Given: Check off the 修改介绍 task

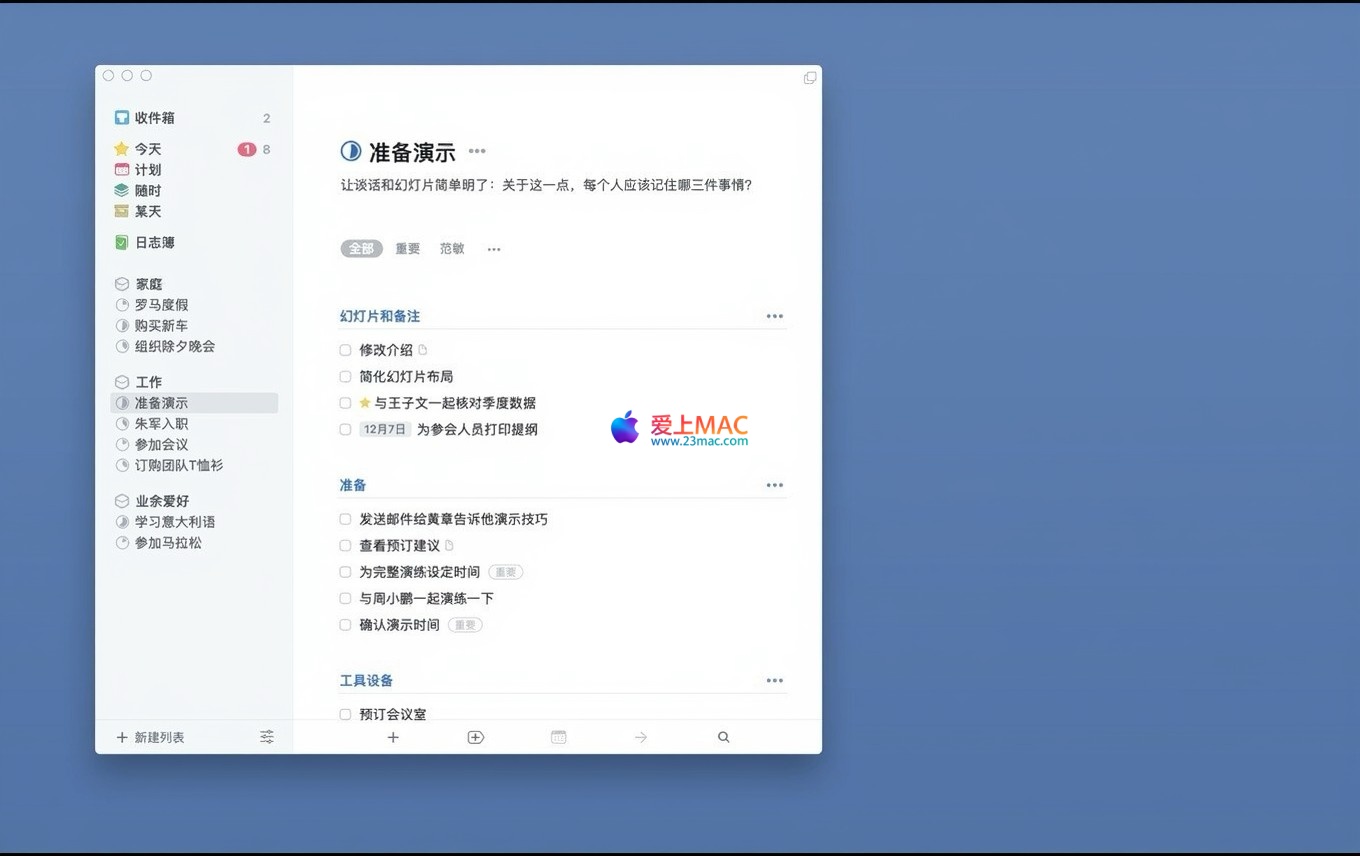Looking at the screenshot, I should tap(345, 350).
